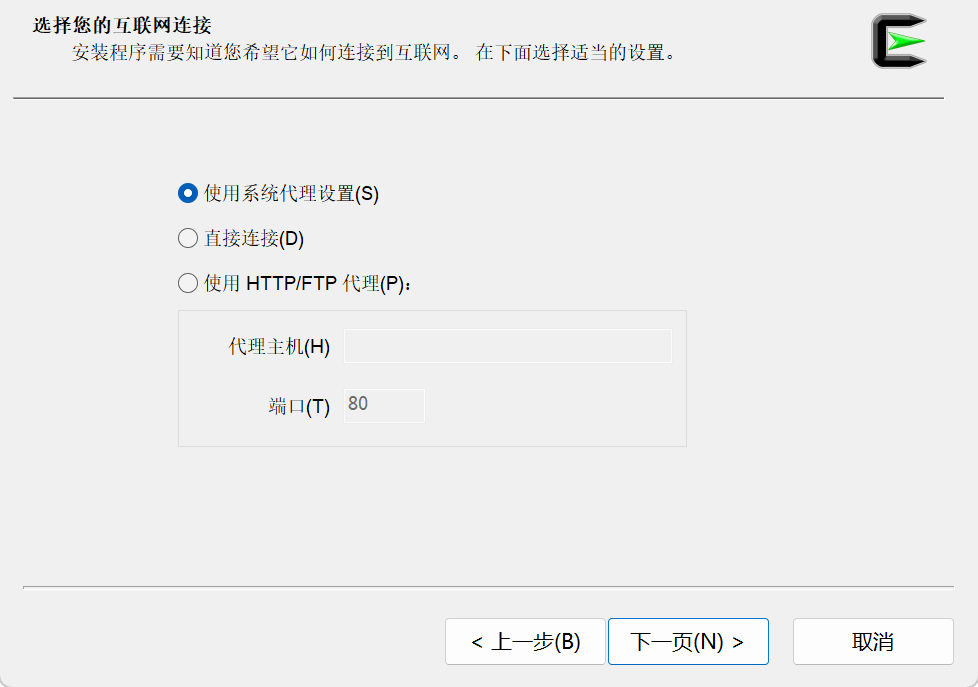Proceed with 下一页(N) > button
Image resolution: width=978 pixels, height=687 pixels.
click(688, 641)
